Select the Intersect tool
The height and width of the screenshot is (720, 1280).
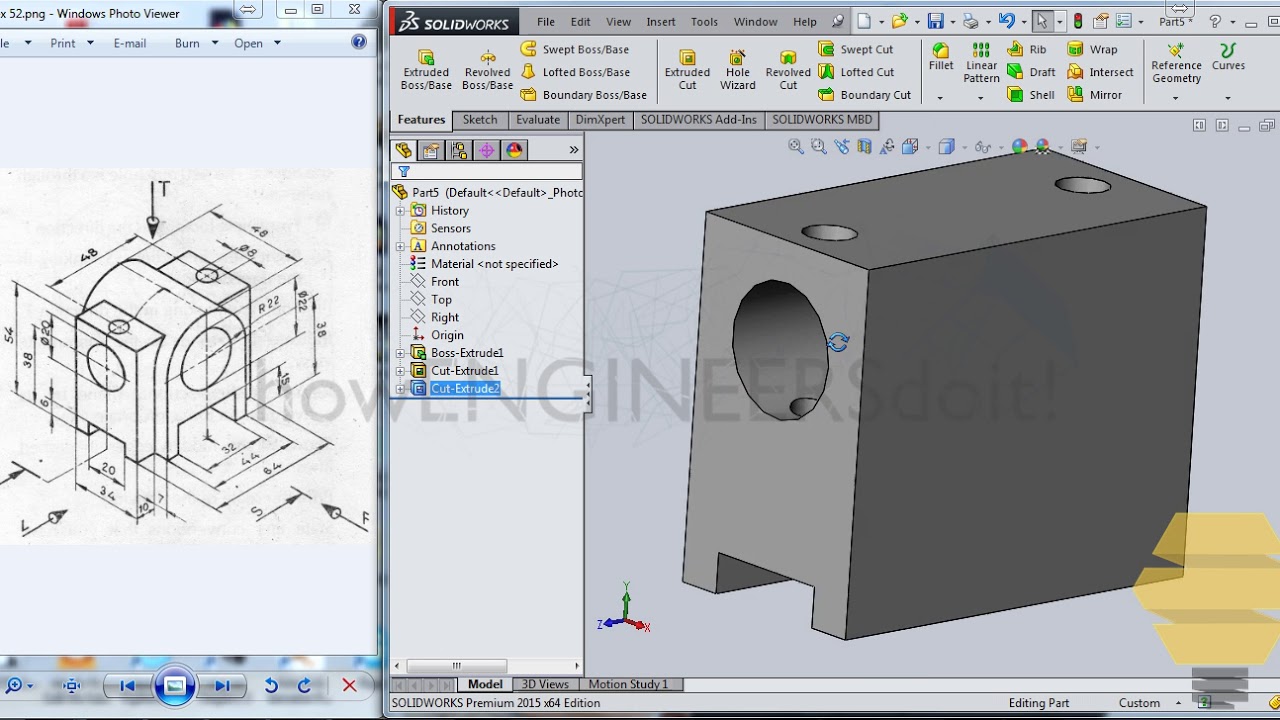(1100, 72)
